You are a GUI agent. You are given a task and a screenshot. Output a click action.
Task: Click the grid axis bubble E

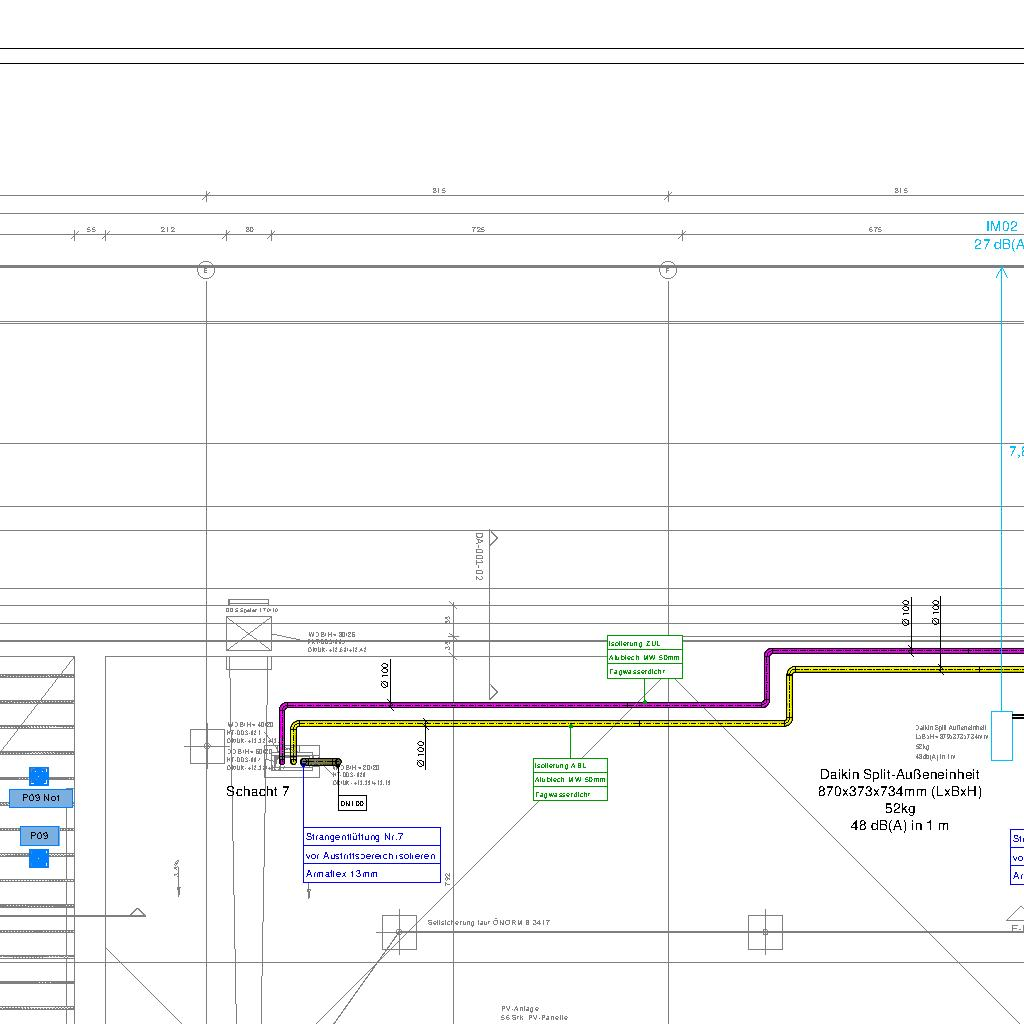tap(206, 271)
